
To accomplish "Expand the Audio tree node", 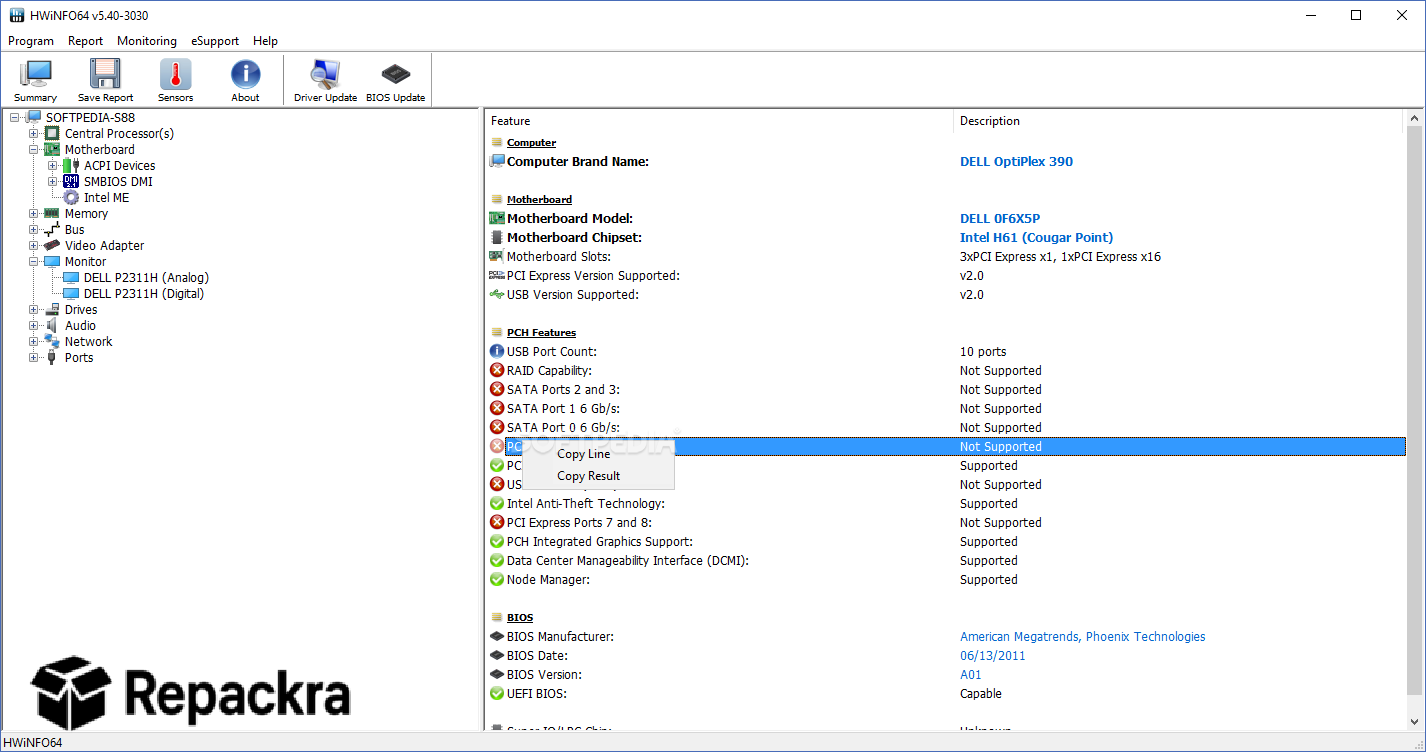I will tap(34, 326).
